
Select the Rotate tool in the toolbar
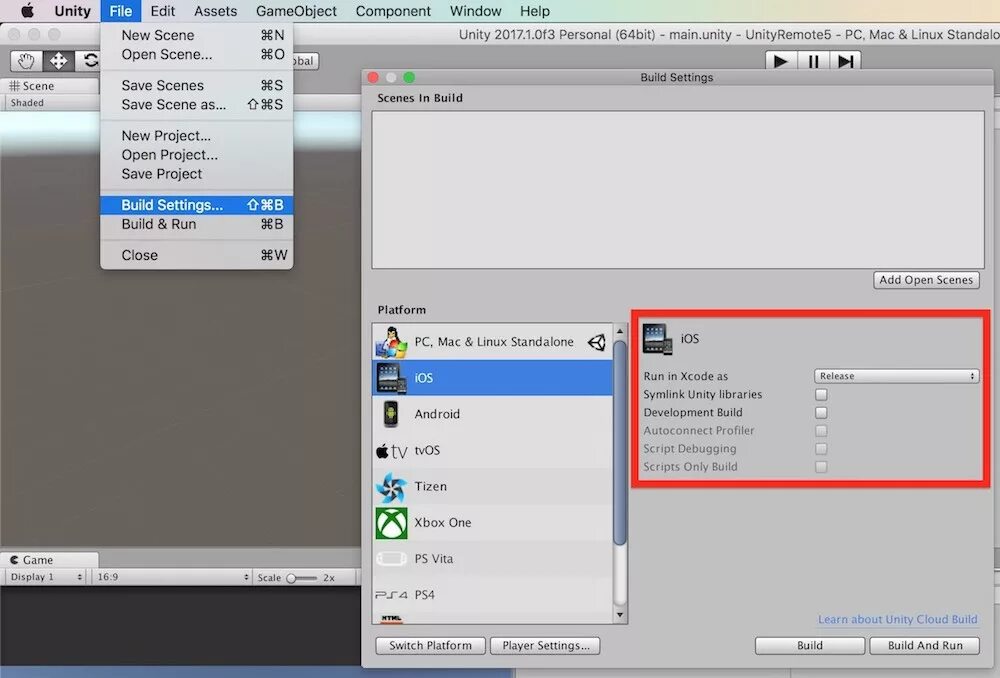click(x=89, y=61)
